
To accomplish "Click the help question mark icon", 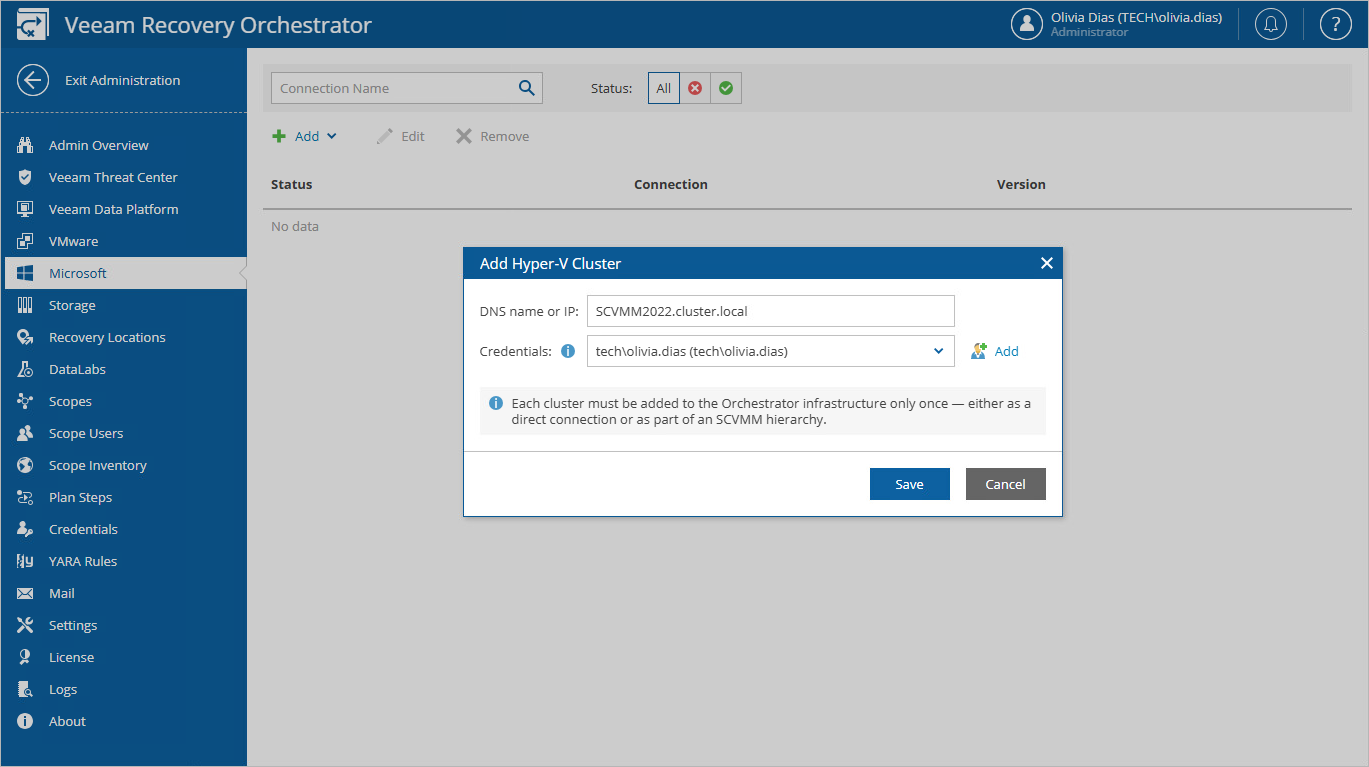I will coord(1335,23).
